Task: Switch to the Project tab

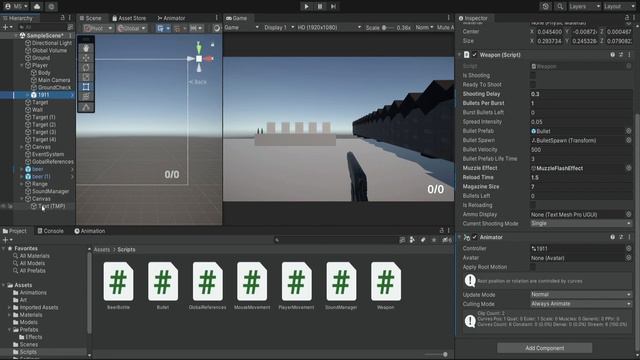Action: (x=15, y=231)
